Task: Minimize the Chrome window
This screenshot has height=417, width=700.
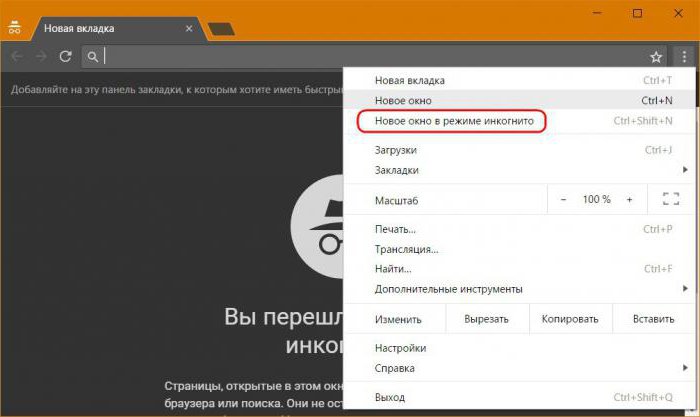Action: 597,13
